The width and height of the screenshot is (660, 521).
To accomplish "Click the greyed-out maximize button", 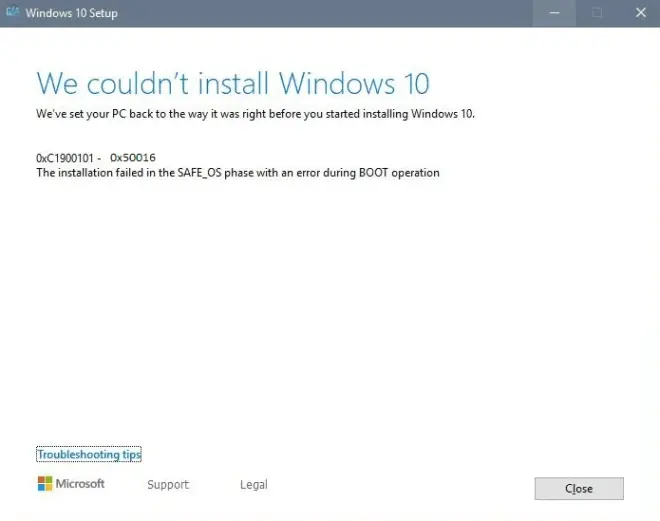I will [x=597, y=13].
